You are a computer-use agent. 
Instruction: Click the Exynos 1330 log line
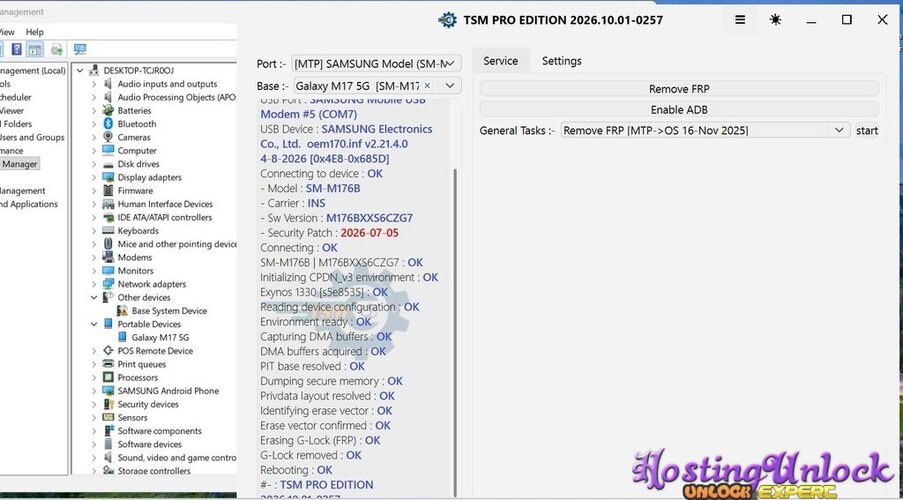click(324, 292)
